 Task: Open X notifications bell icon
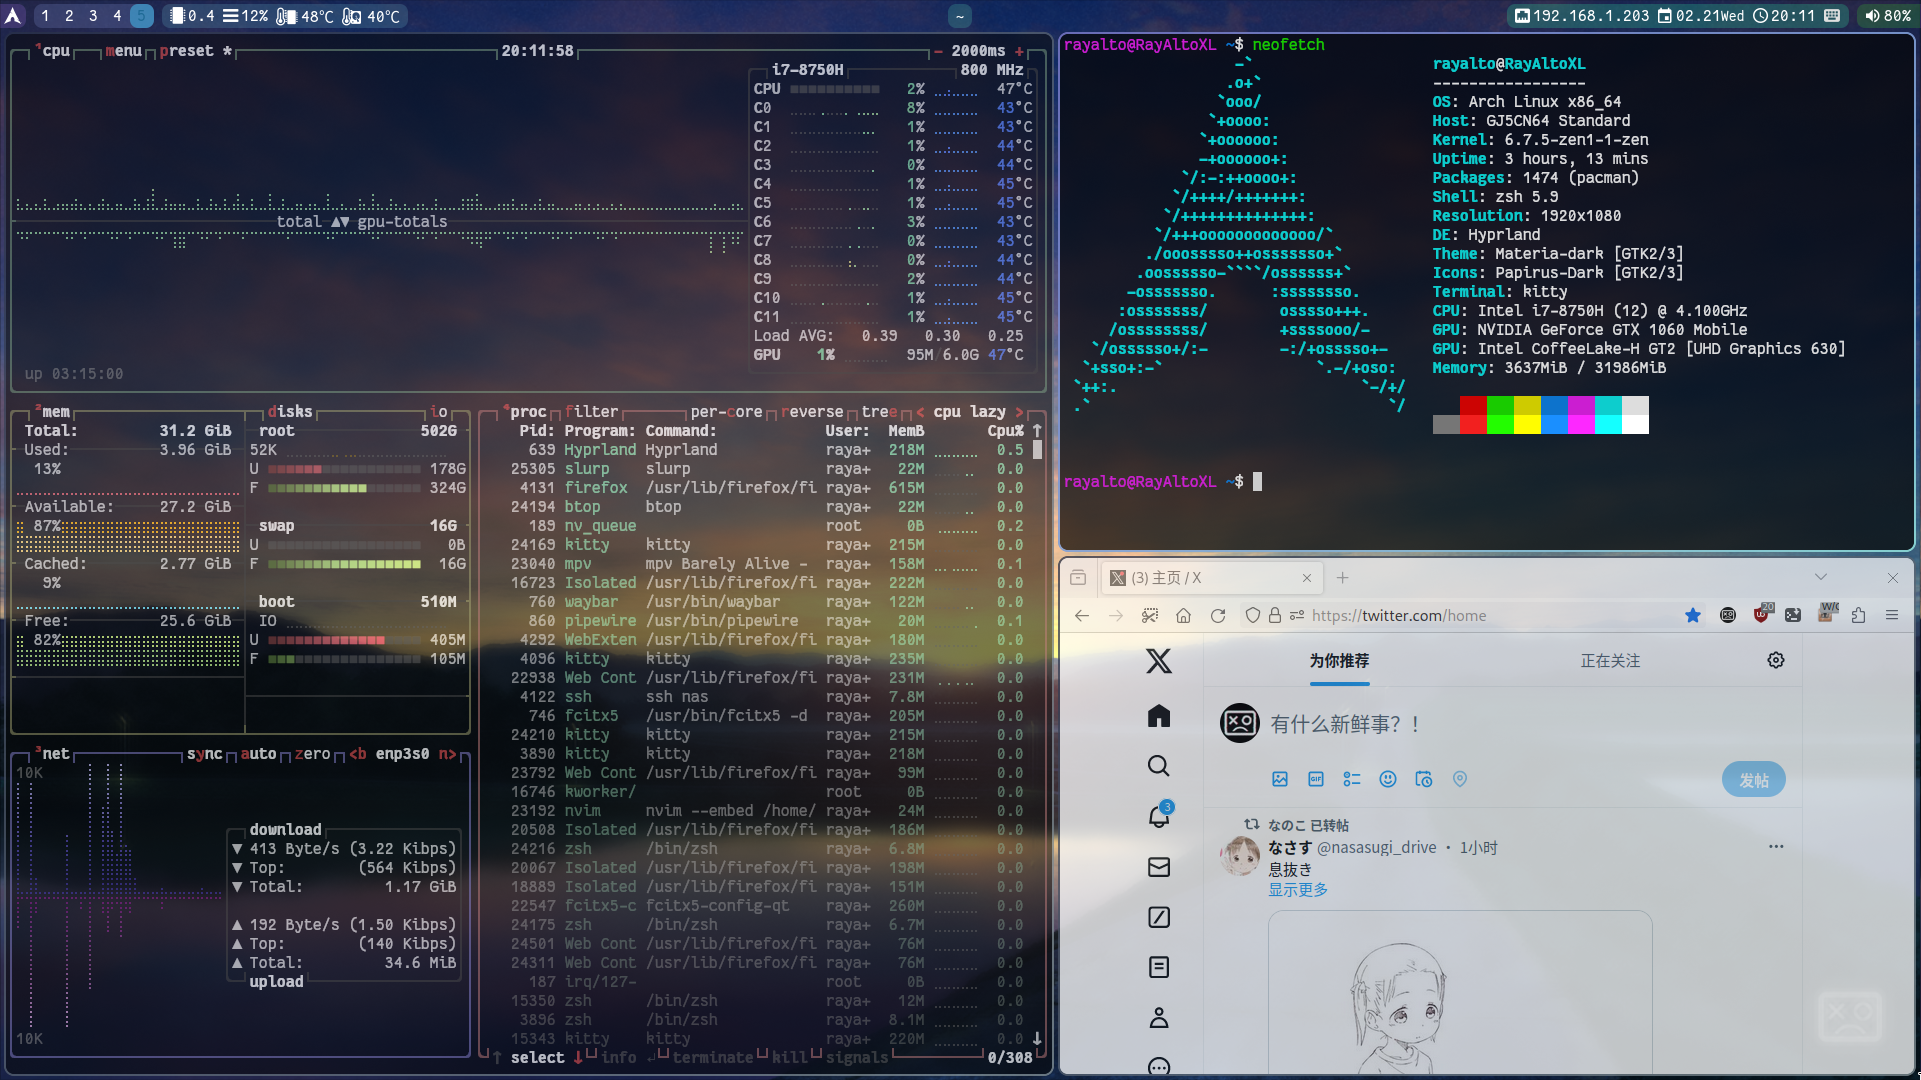(1158, 816)
